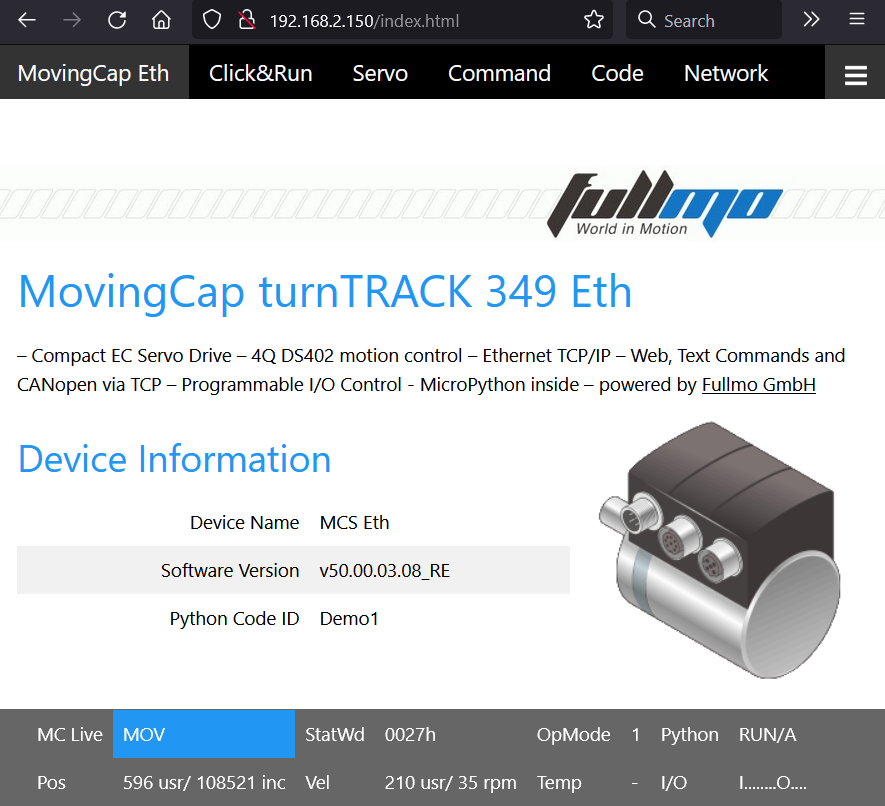The height and width of the screenshot is (806, 885).
Task: Open the Click&Run page
Action: (x=260, y=73)
